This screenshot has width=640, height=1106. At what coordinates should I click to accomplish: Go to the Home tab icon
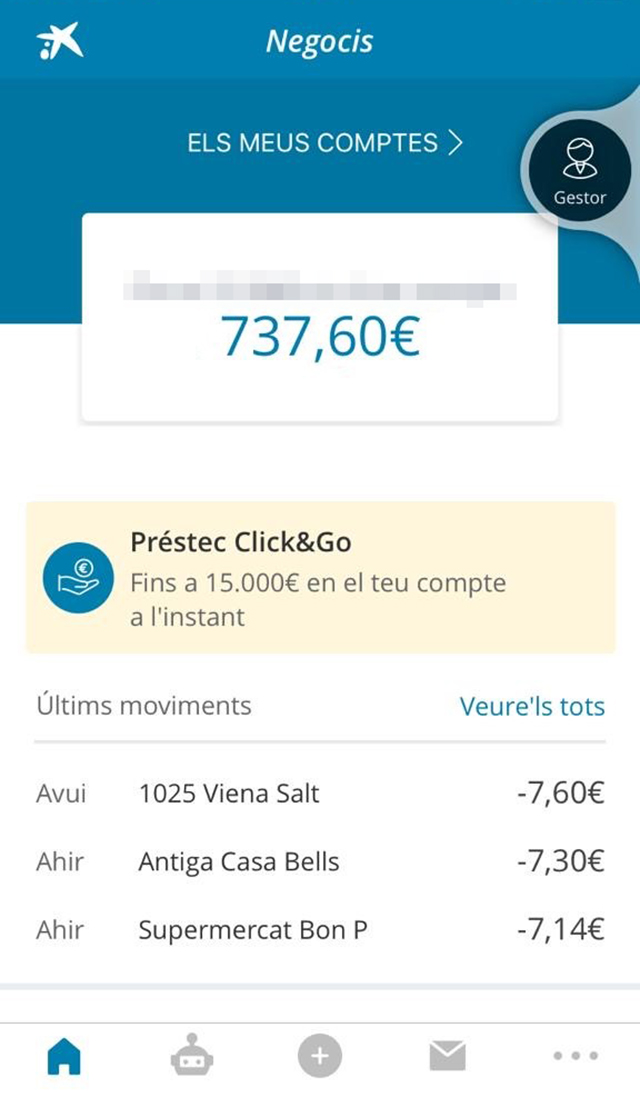pyautogui.click(x=64, y=1056)
